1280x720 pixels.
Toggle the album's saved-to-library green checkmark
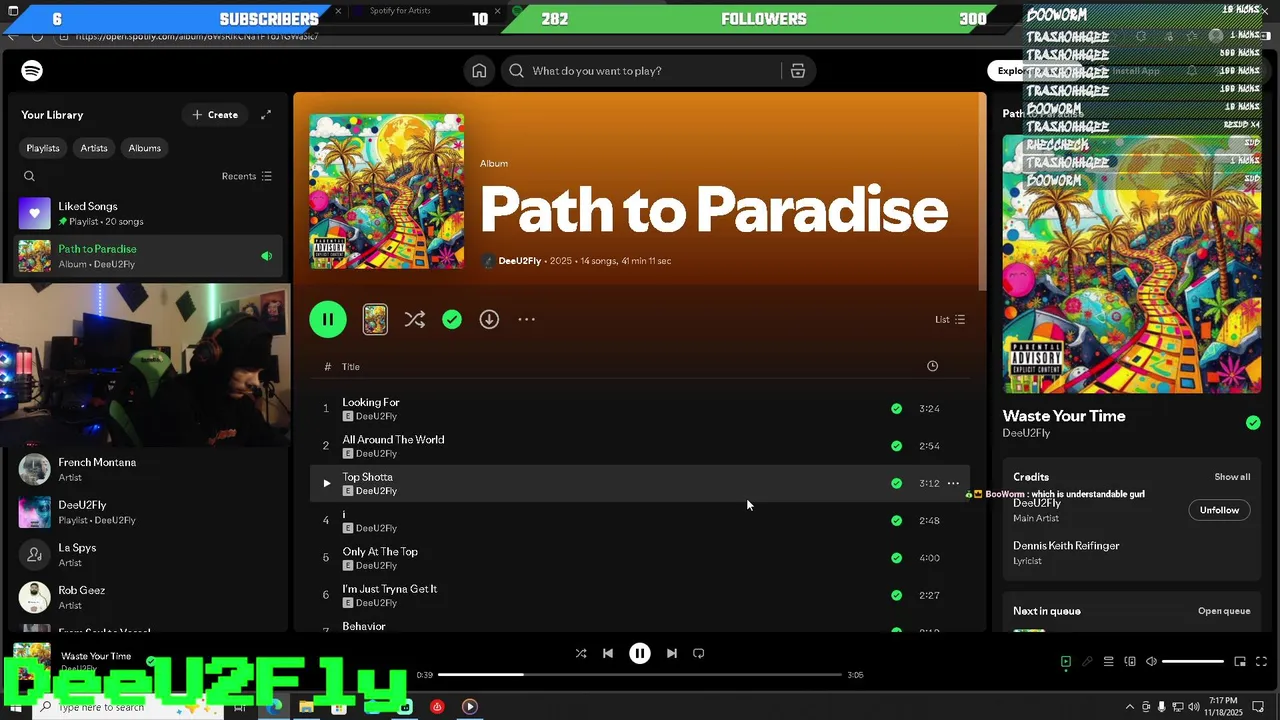tap(452, 319)
